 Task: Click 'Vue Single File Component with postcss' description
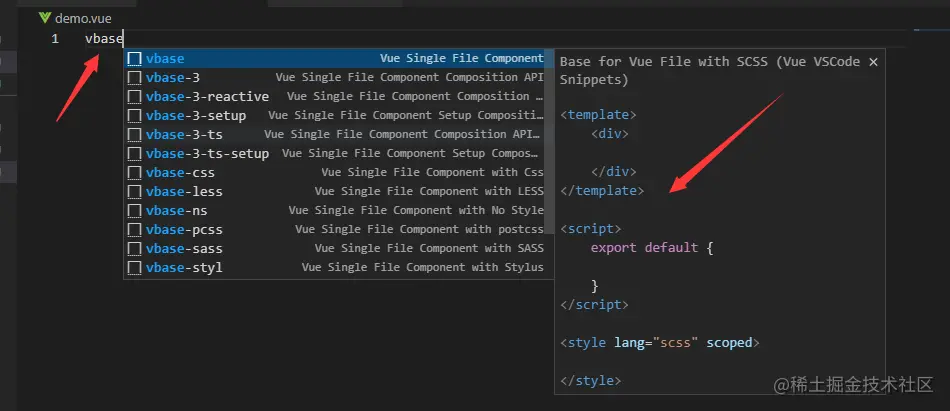[x=419, y=230]
